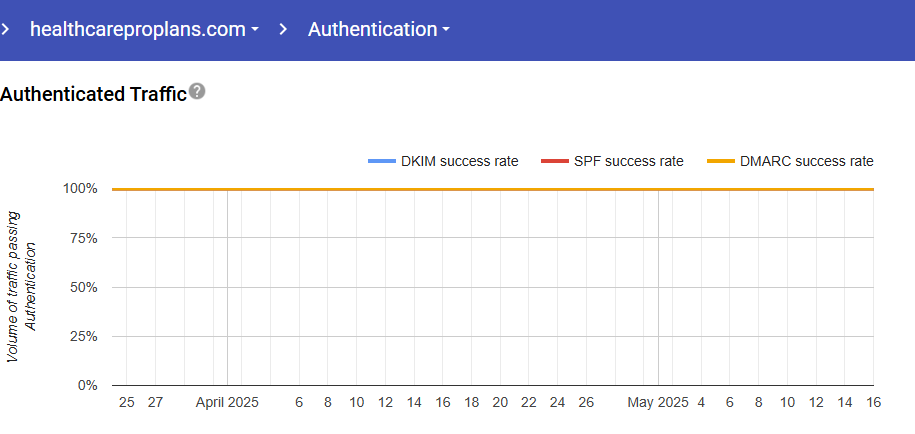Click the red SPF legend color marker

point(553,161)
